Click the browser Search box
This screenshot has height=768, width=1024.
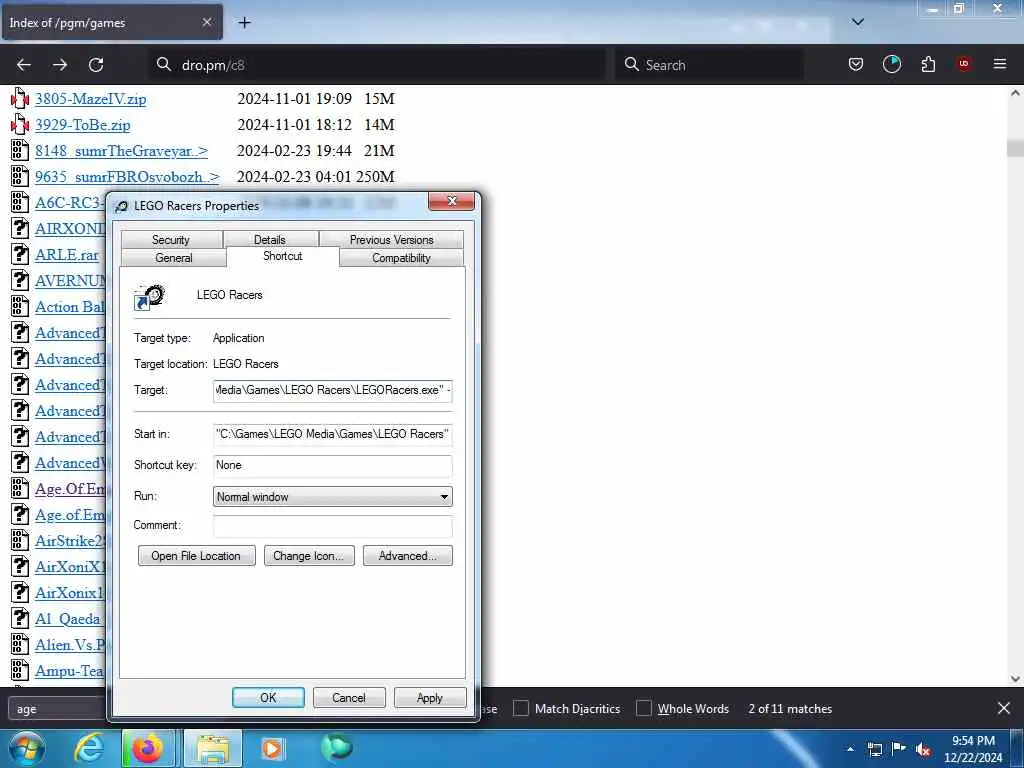[x=709, y=65]
